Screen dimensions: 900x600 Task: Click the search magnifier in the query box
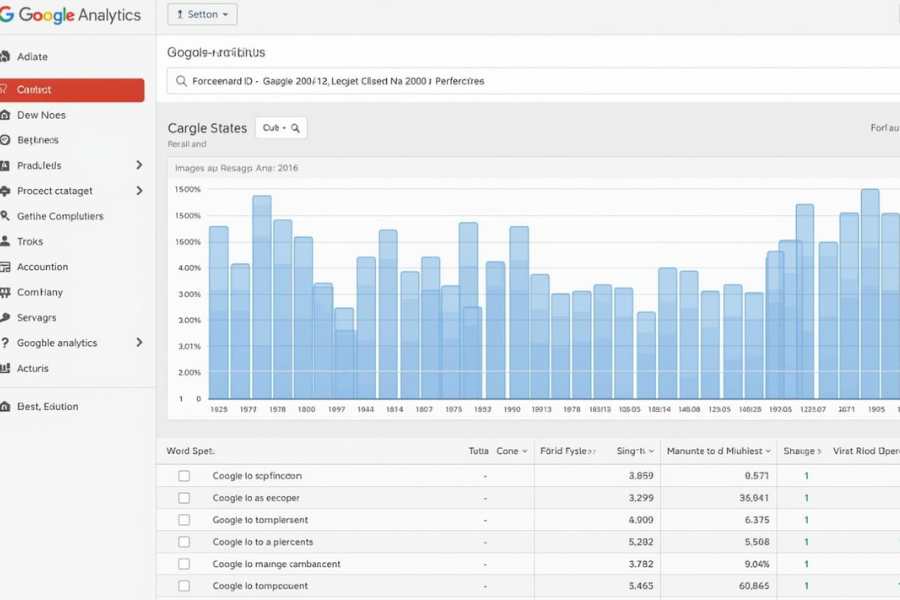(x=181, y=81)
